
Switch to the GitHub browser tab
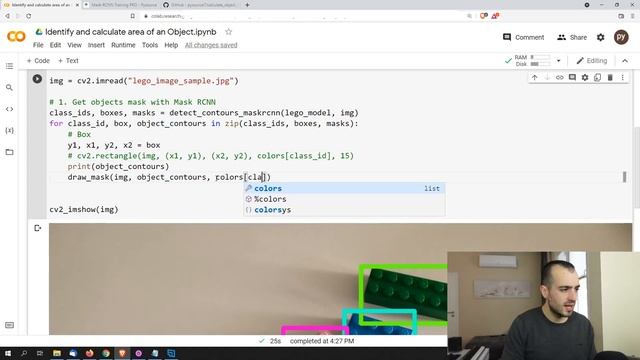[x=202, y=5]
